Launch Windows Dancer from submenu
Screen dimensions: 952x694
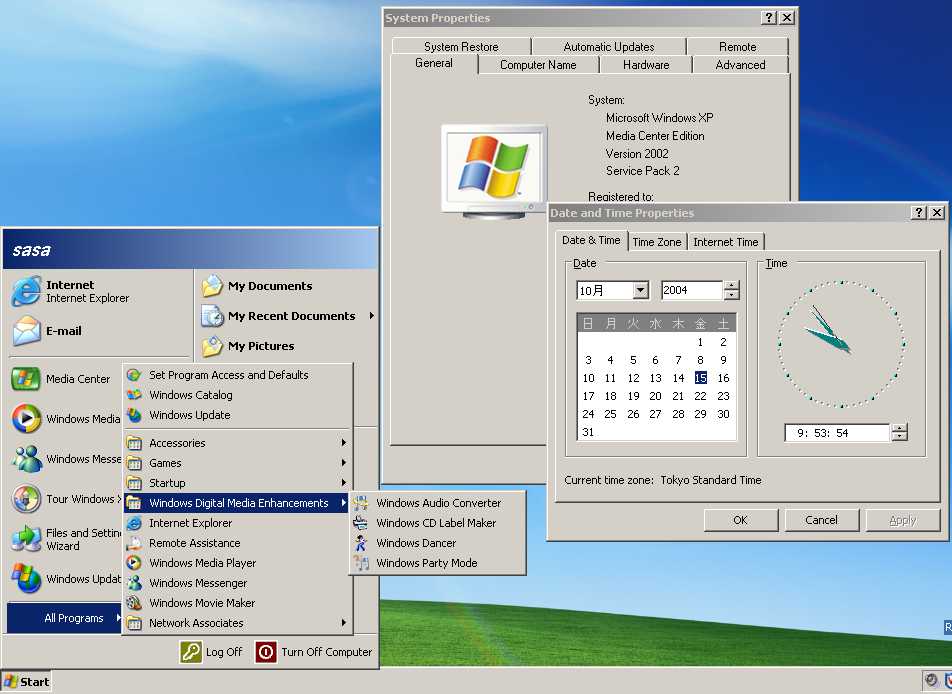coord(415,543)
